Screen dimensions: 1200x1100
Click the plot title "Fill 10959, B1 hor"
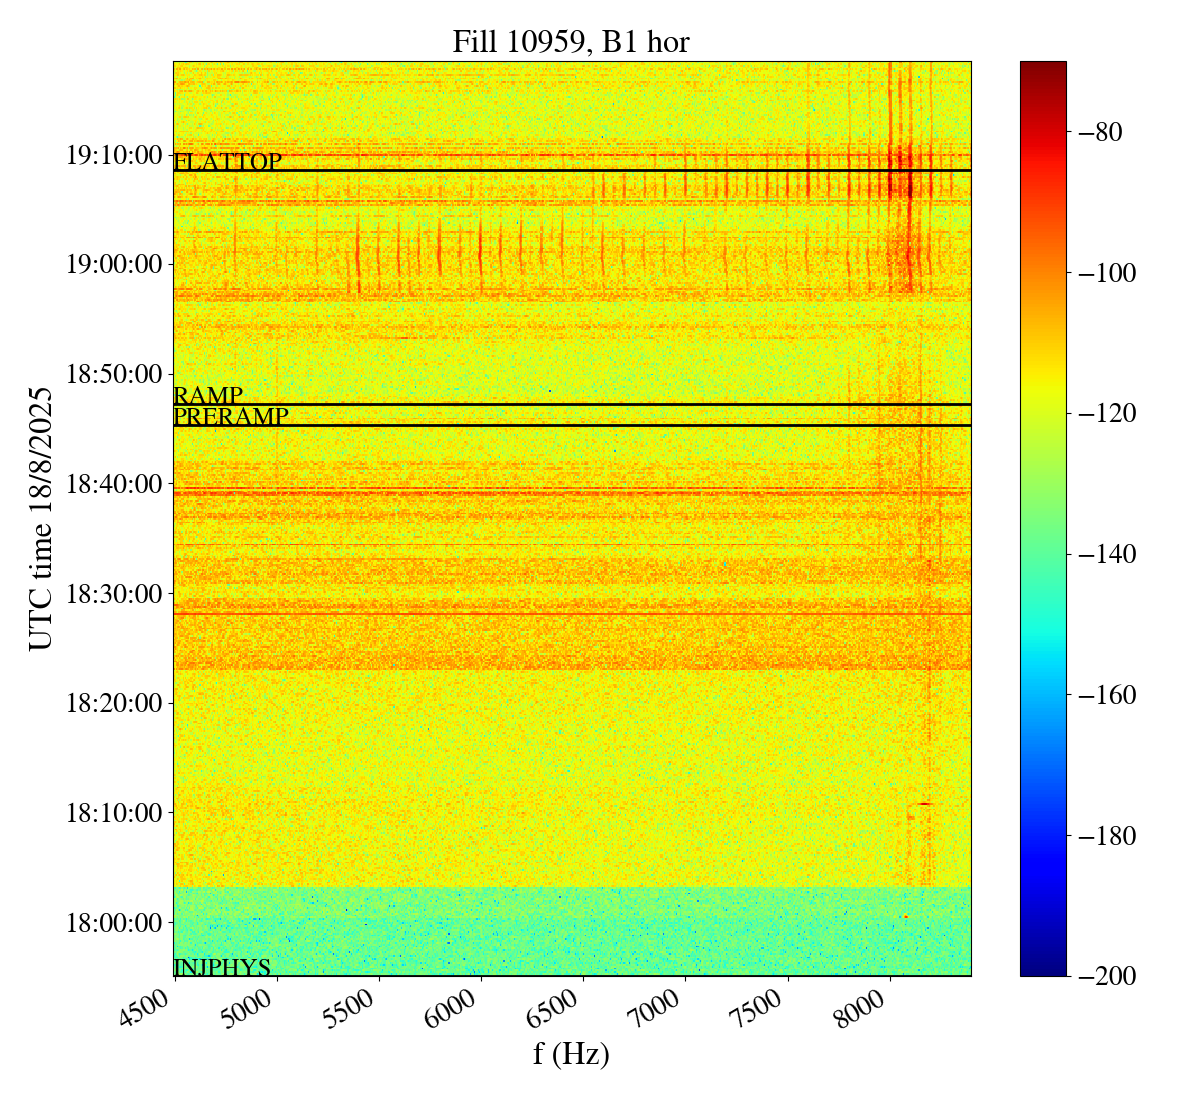coord(571,41)
